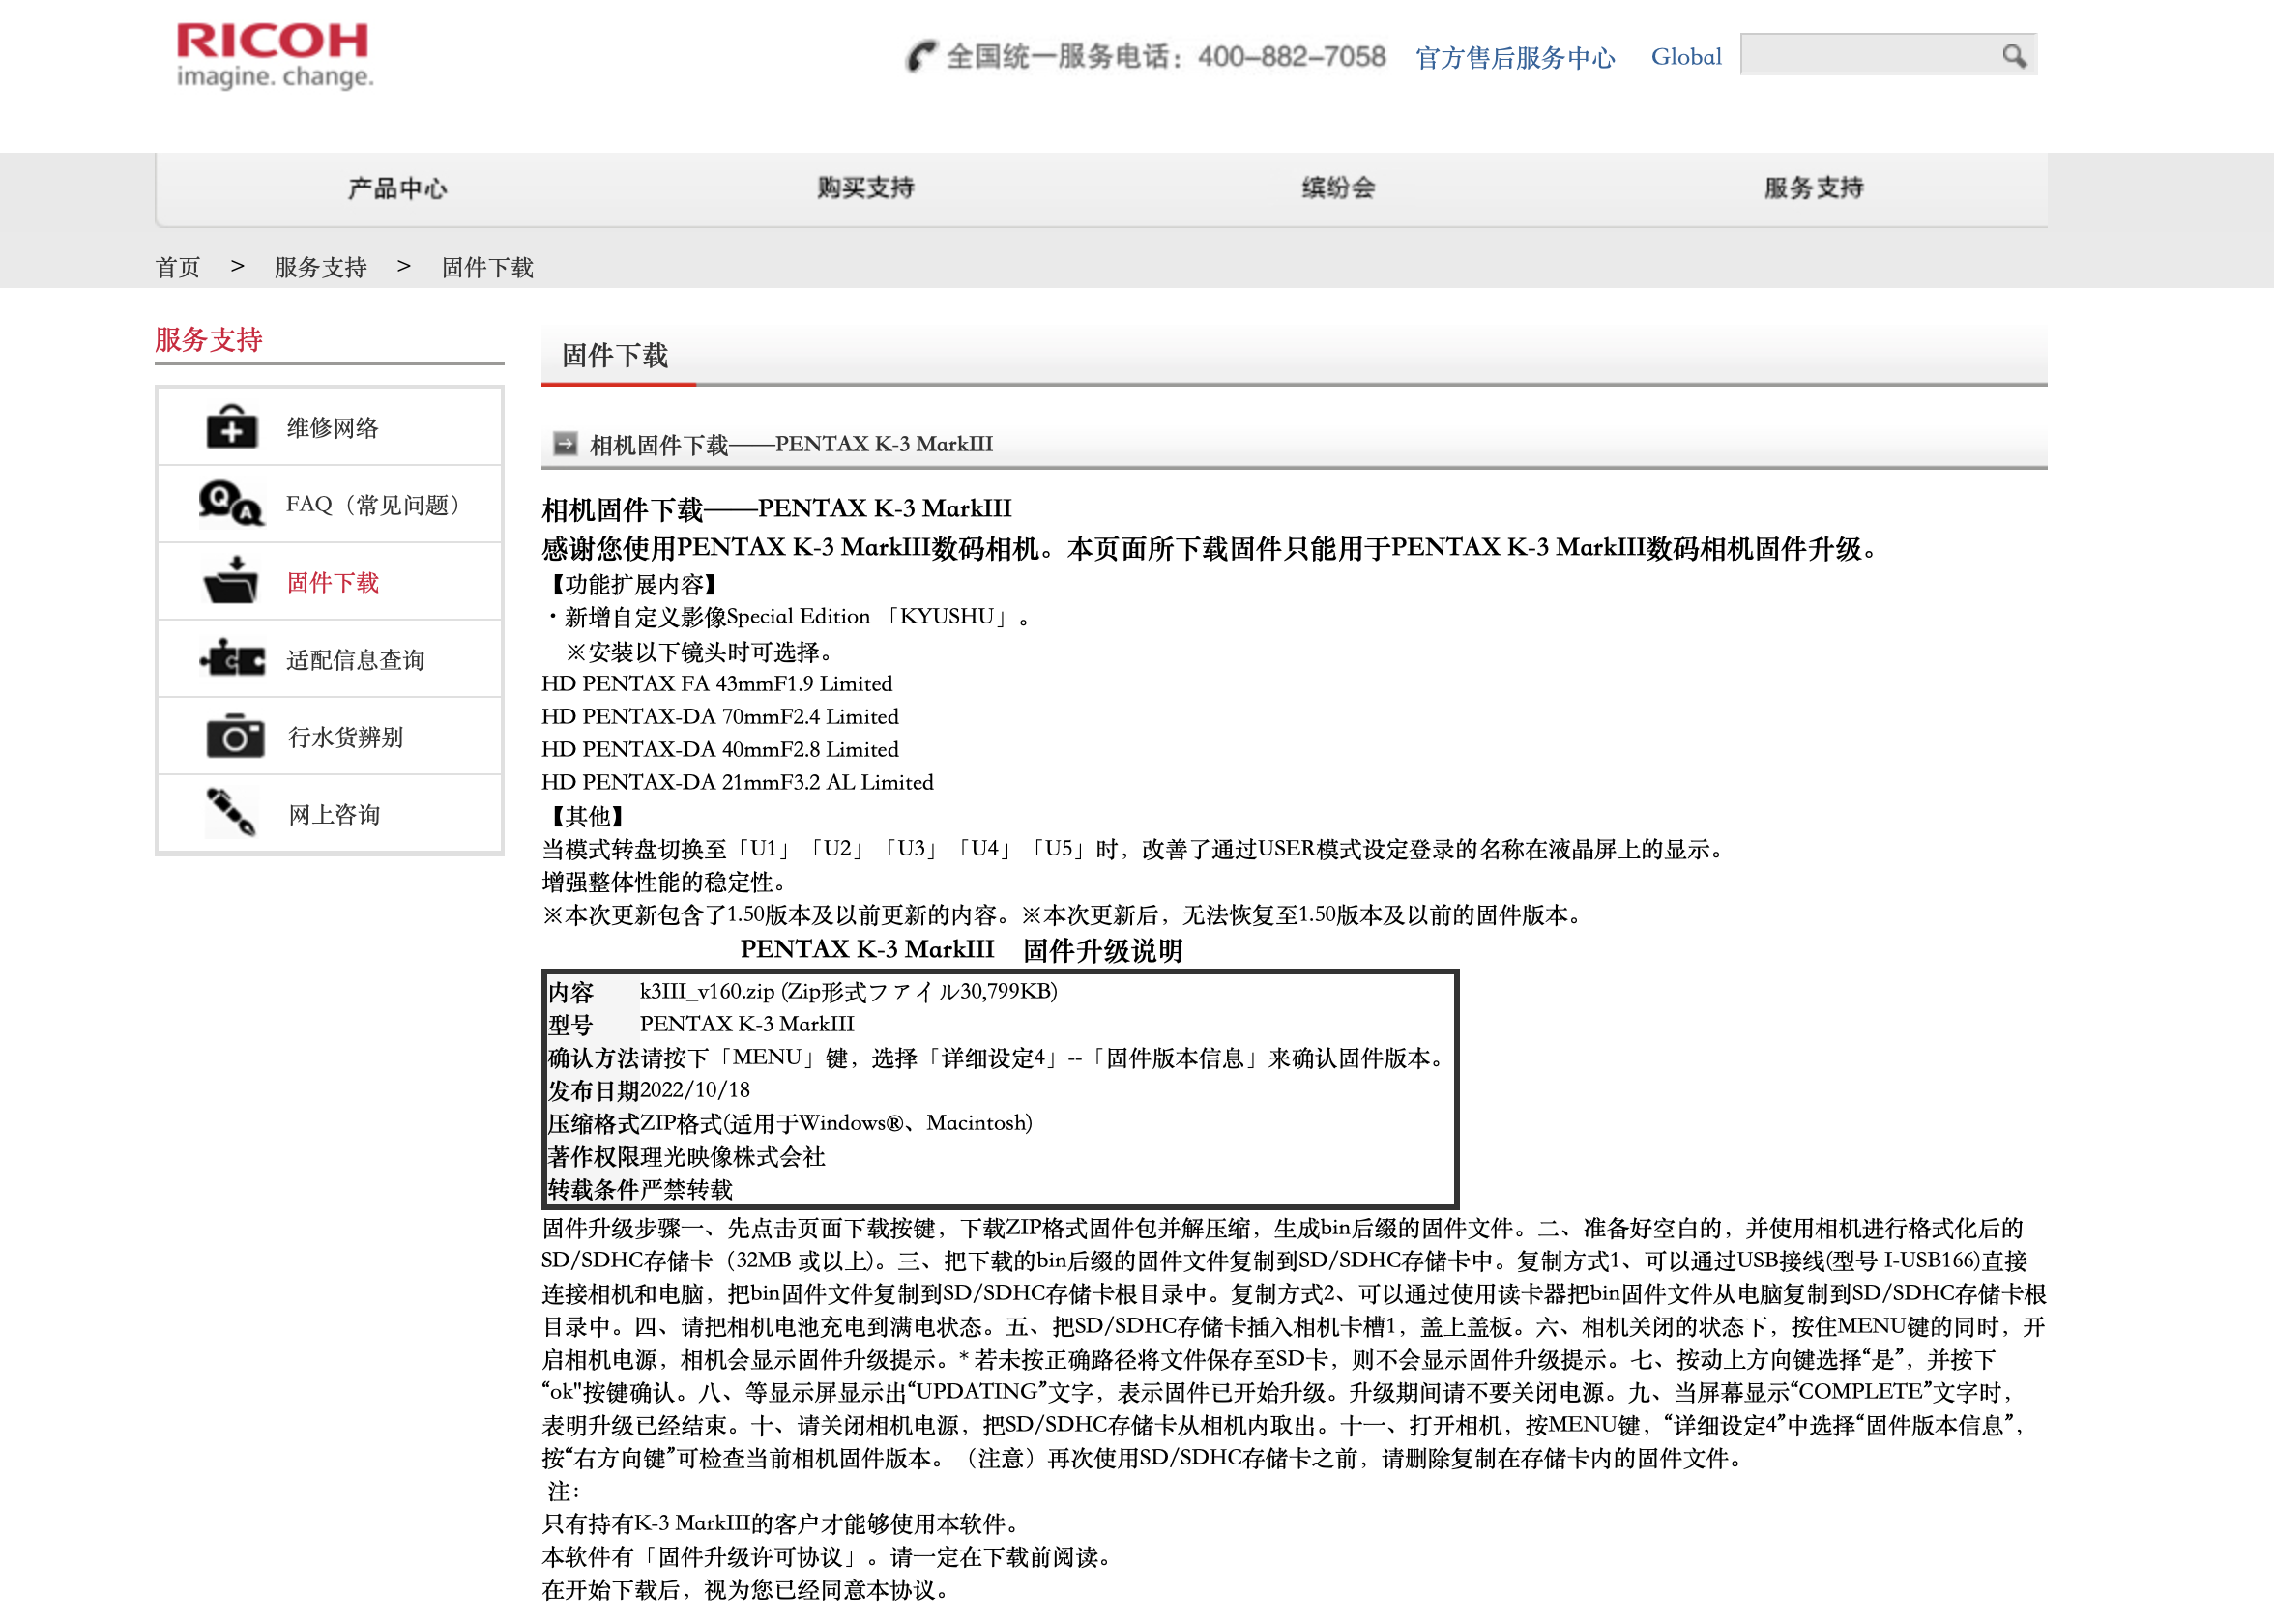Click the HD PENTAX-DA 70mmF2.4 Limited line

(720, 716)
